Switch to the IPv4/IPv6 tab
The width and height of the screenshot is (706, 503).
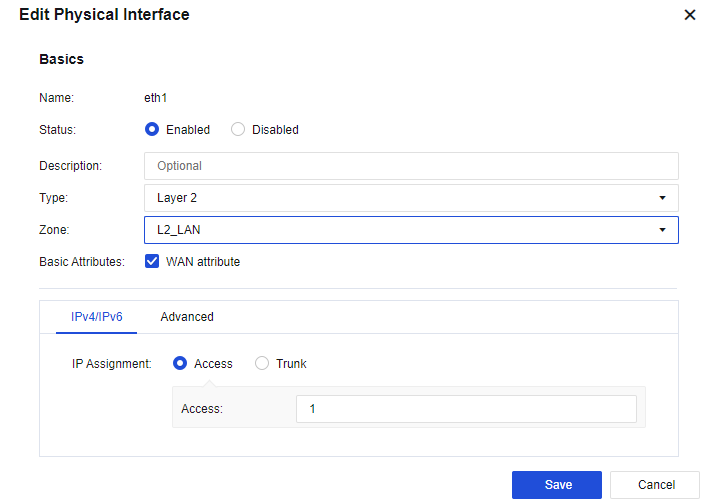point(96,317)
